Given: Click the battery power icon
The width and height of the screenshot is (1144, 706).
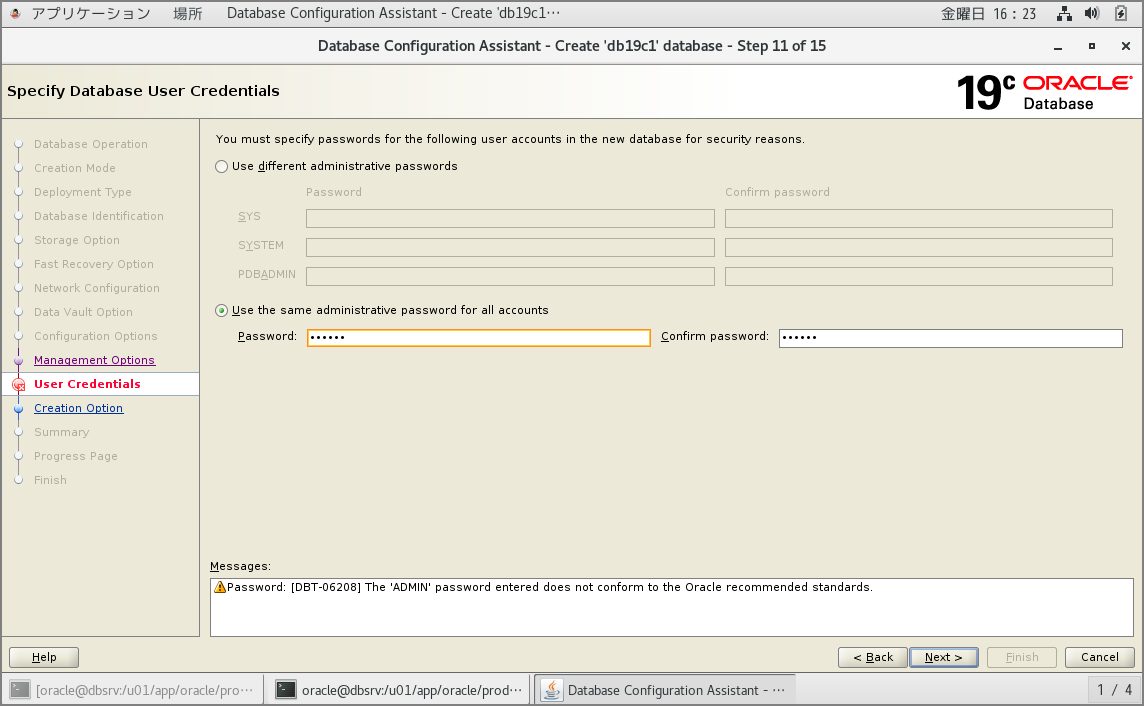Looking at the screenshot, I should click(1121, 14).
